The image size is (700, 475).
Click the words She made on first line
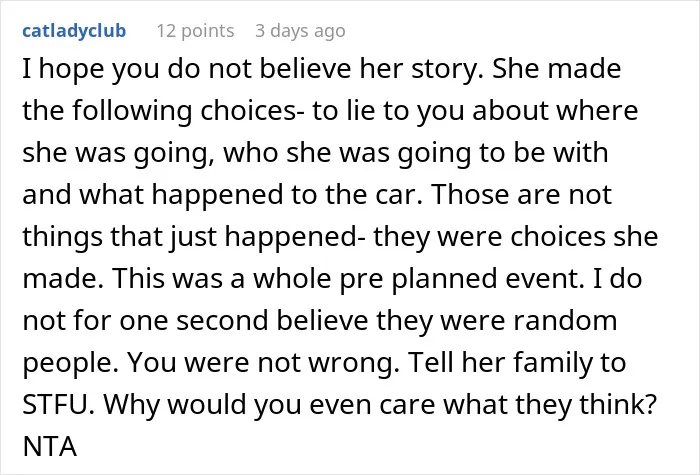tap(556, 69)
